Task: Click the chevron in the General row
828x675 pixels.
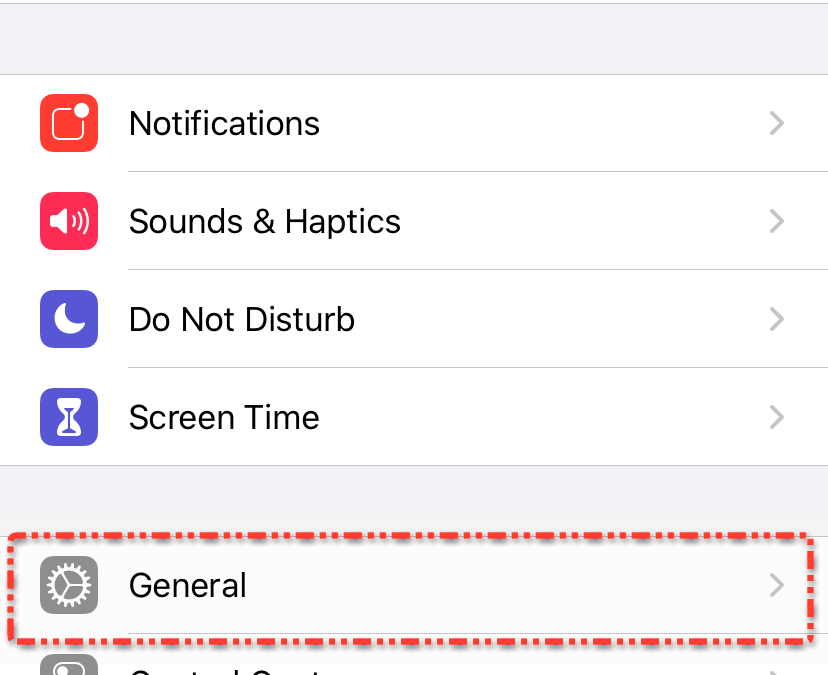Action: pyautogui.click(x=776, y=585)
